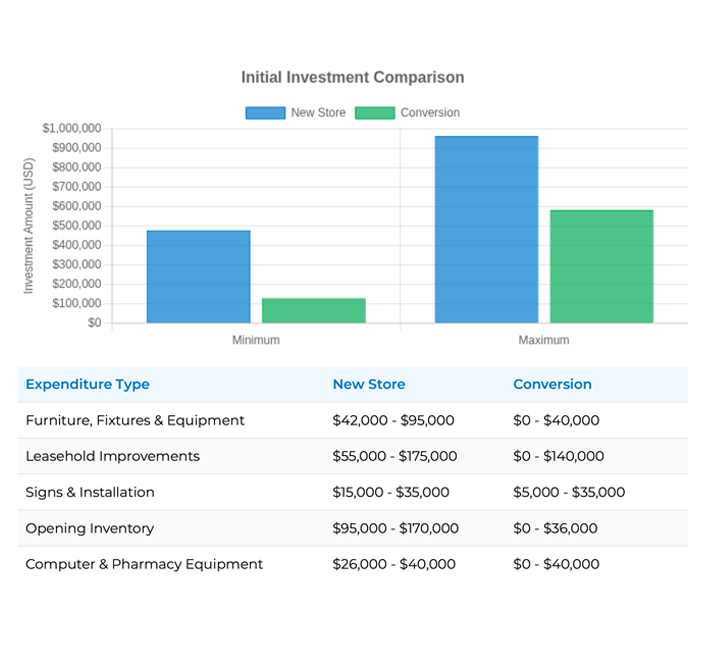Click the Conversion Minimum bar
This screenshot has height=652, width=720.
coord(313,311)
